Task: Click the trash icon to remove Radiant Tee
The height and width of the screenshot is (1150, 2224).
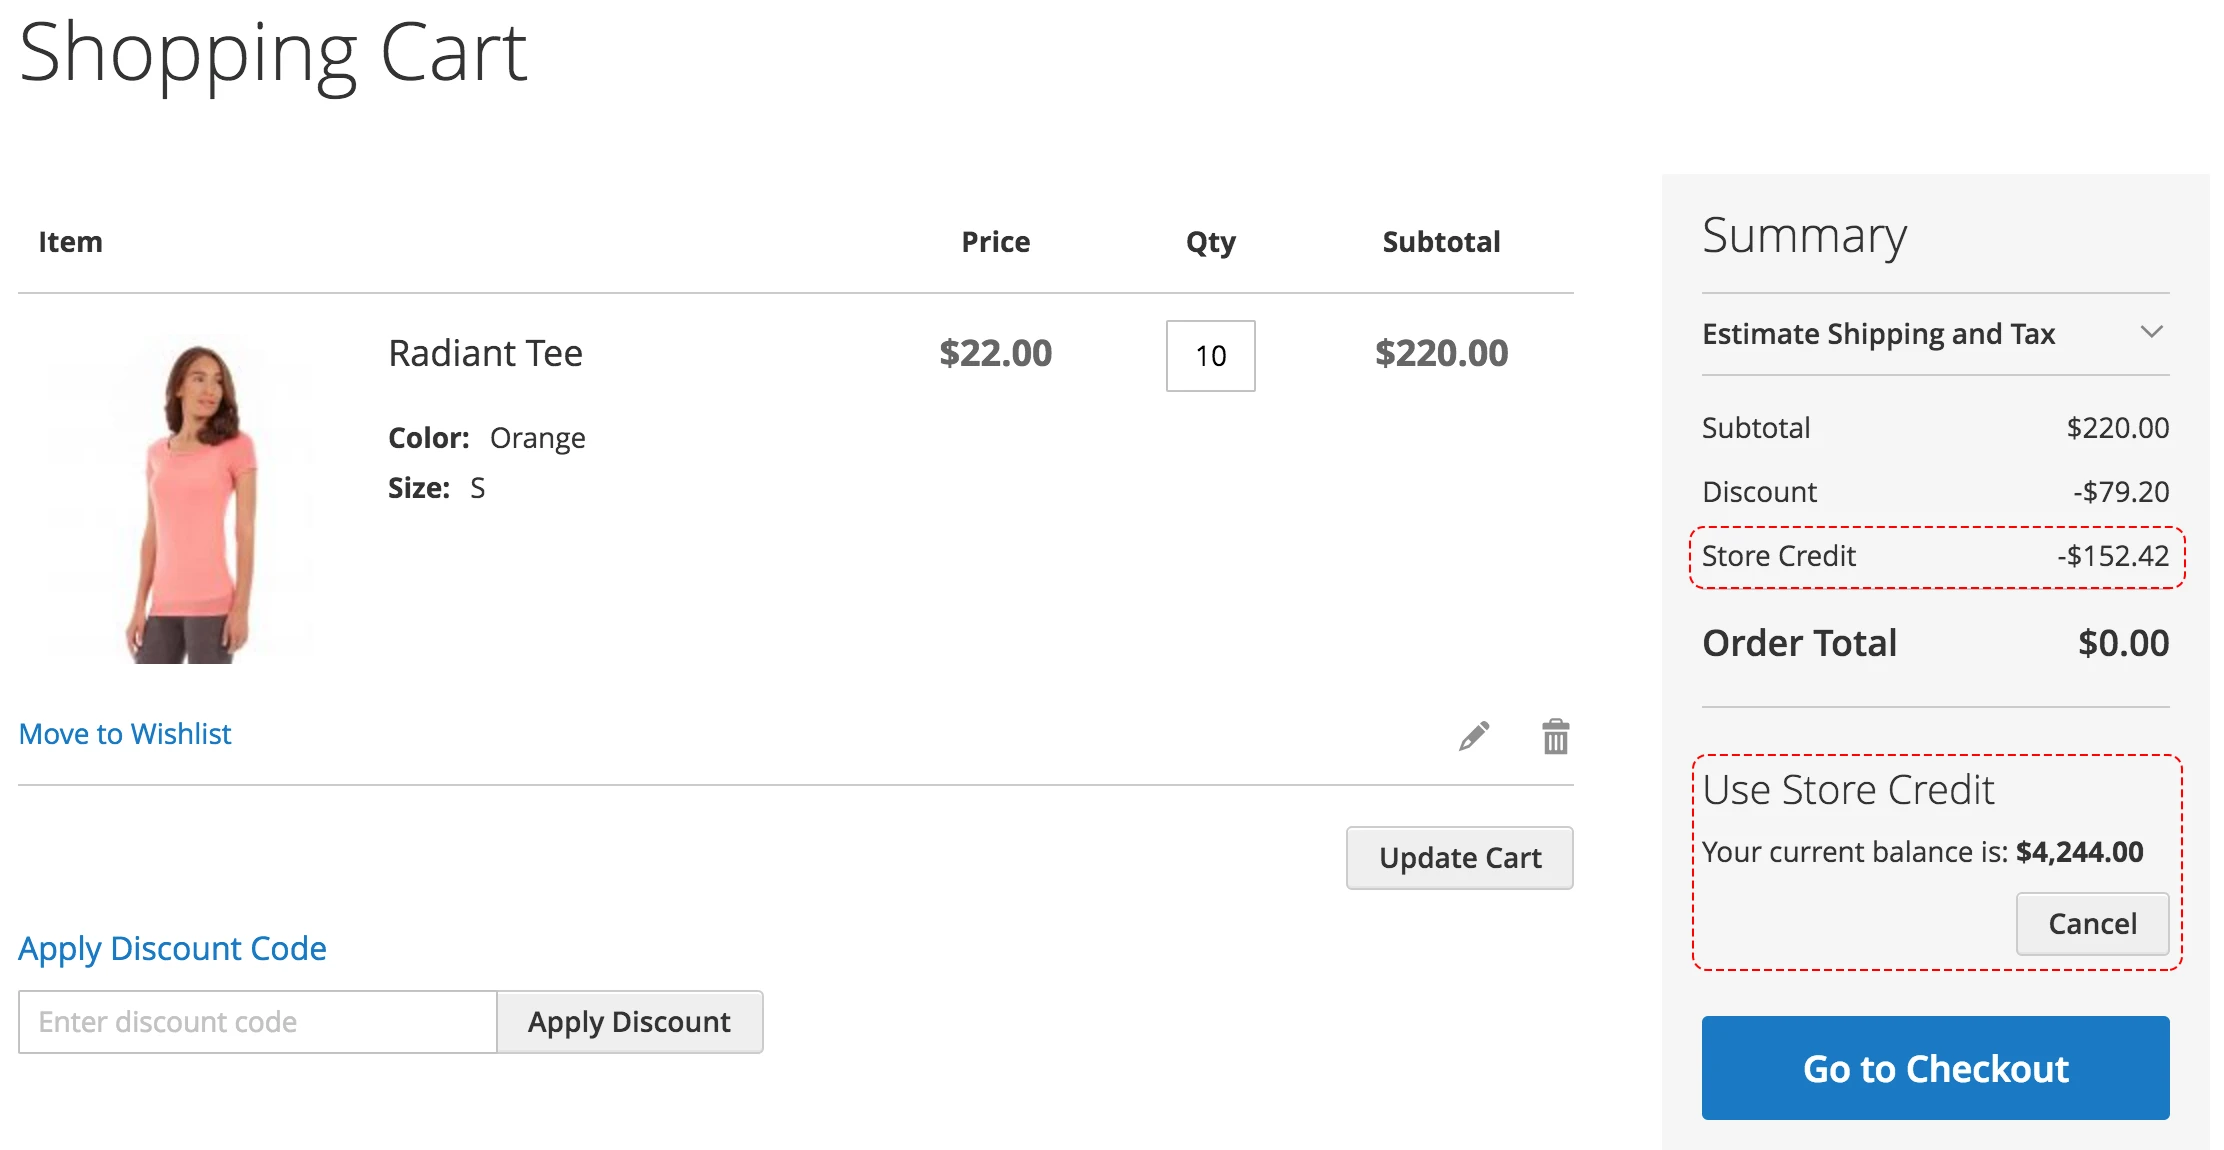Action: (1556, 737)
